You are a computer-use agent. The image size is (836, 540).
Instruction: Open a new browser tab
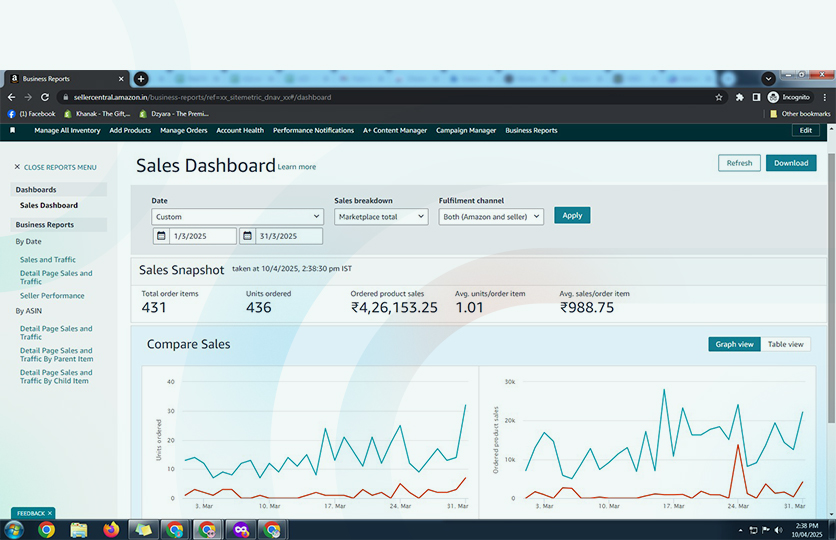(141, 78)
